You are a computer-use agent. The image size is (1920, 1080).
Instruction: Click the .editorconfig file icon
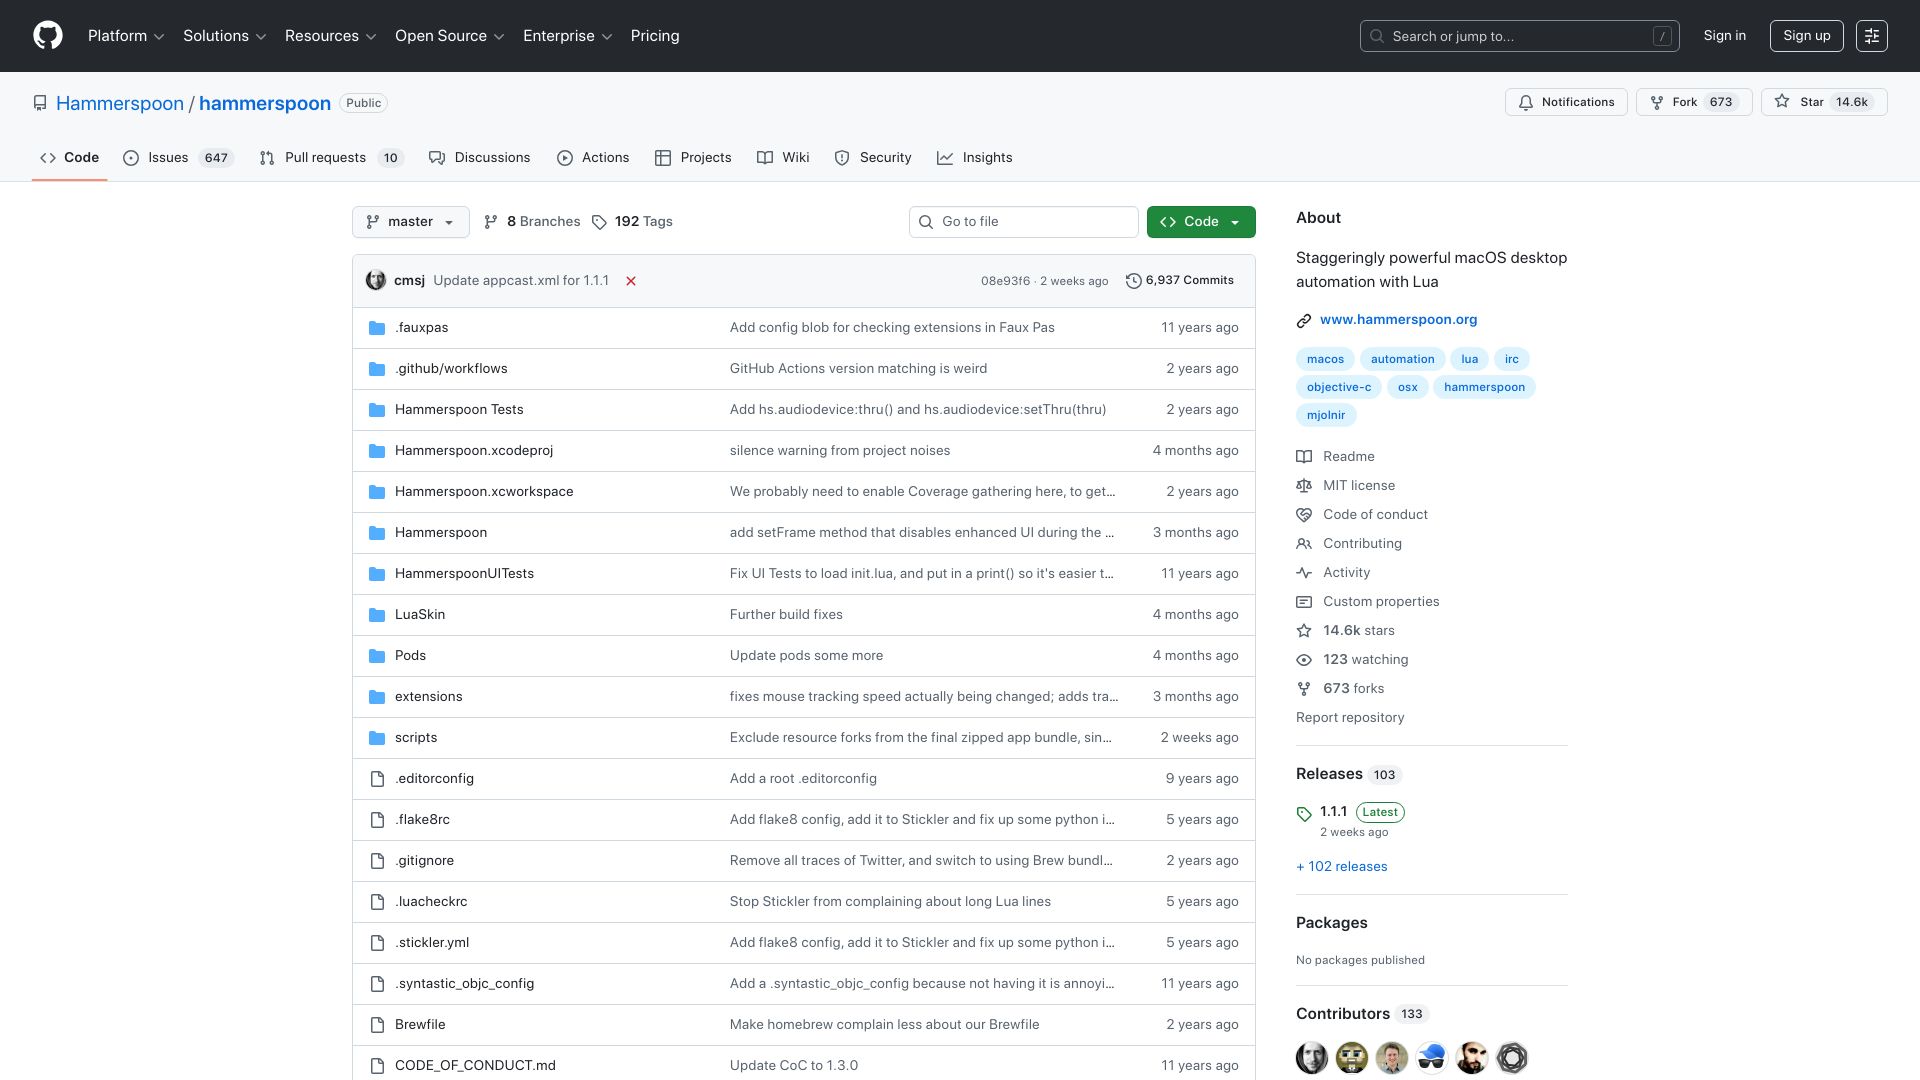pos(377,779)
